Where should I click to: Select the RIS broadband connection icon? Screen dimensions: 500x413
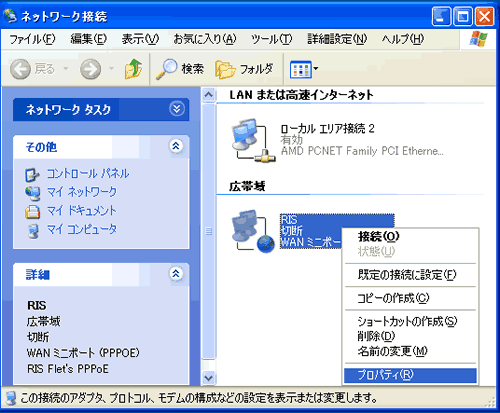tap(253, 231)
